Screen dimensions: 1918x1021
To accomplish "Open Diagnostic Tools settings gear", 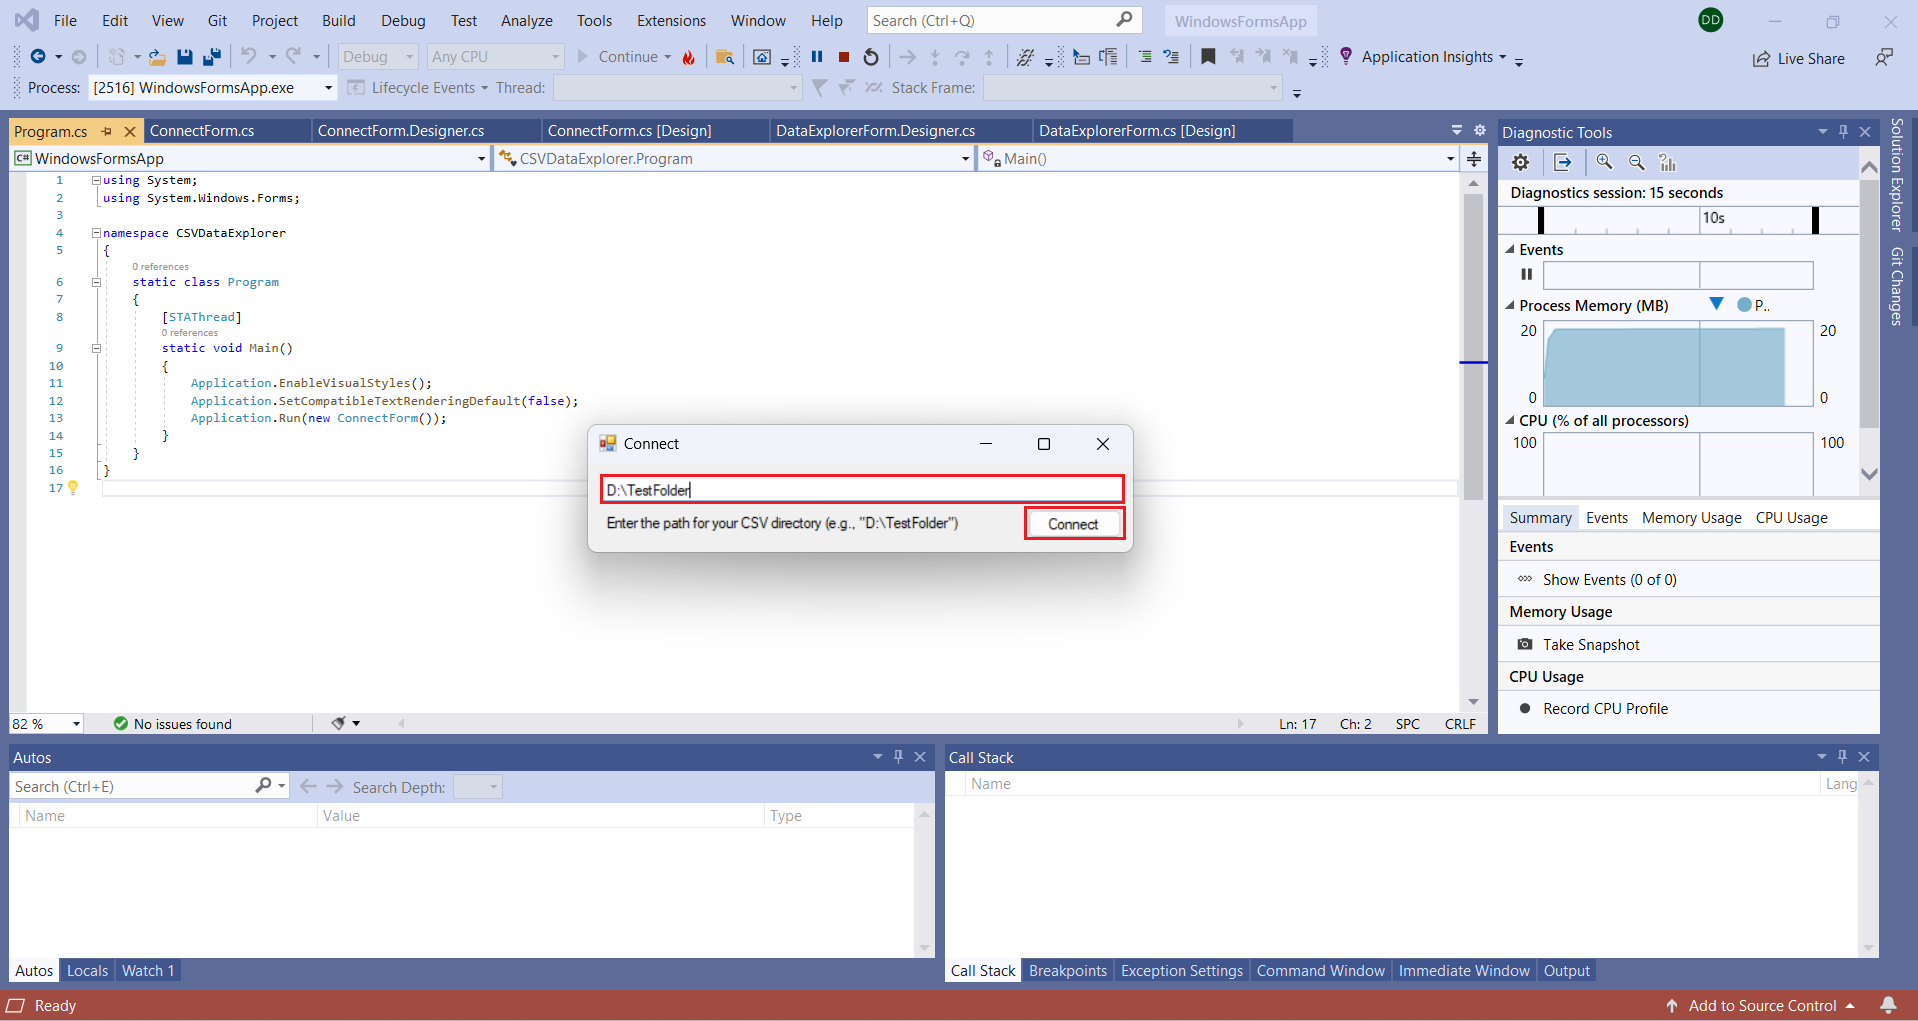I will (1520, 162).
